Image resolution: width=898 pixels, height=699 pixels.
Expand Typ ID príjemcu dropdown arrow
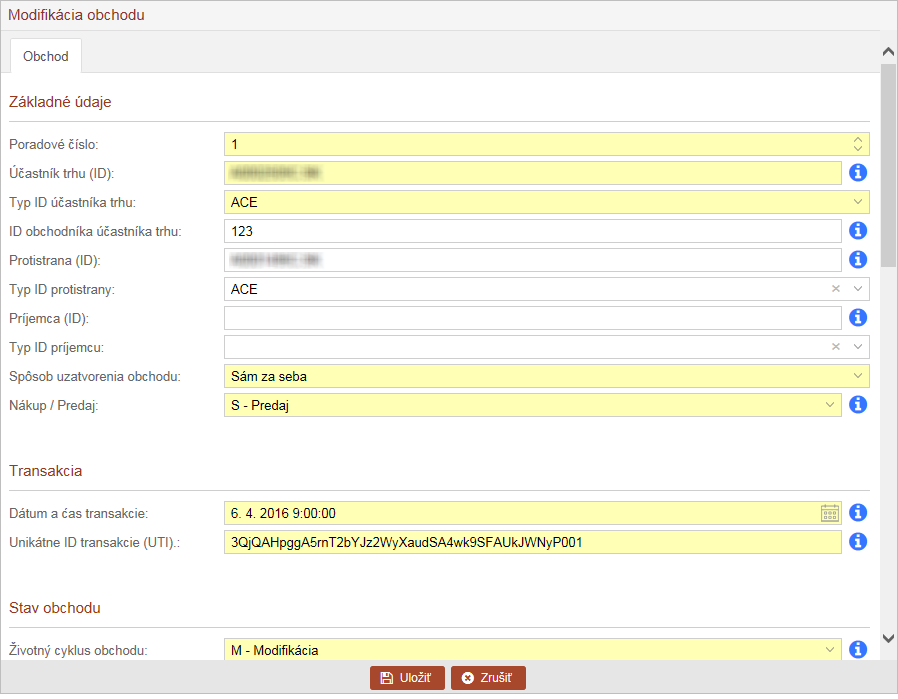[857, 347]
